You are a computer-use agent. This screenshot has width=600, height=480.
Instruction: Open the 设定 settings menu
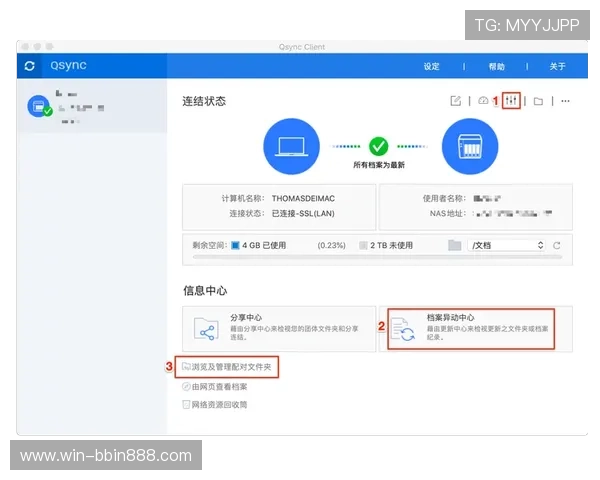(x=431, y=67)
